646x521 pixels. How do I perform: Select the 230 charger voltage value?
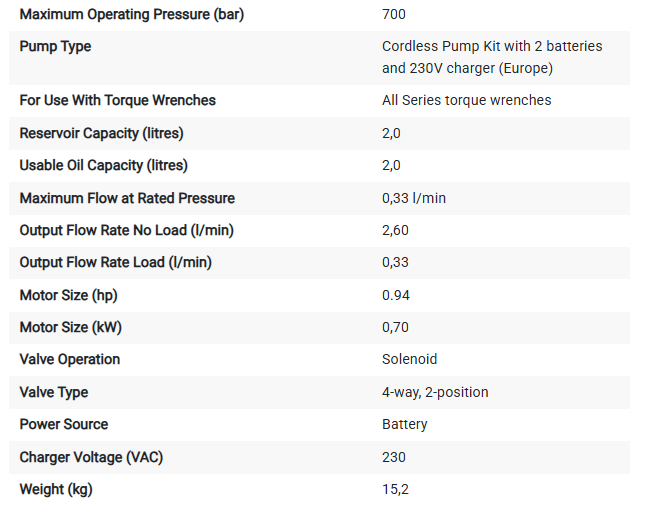(x=394, y=457)
